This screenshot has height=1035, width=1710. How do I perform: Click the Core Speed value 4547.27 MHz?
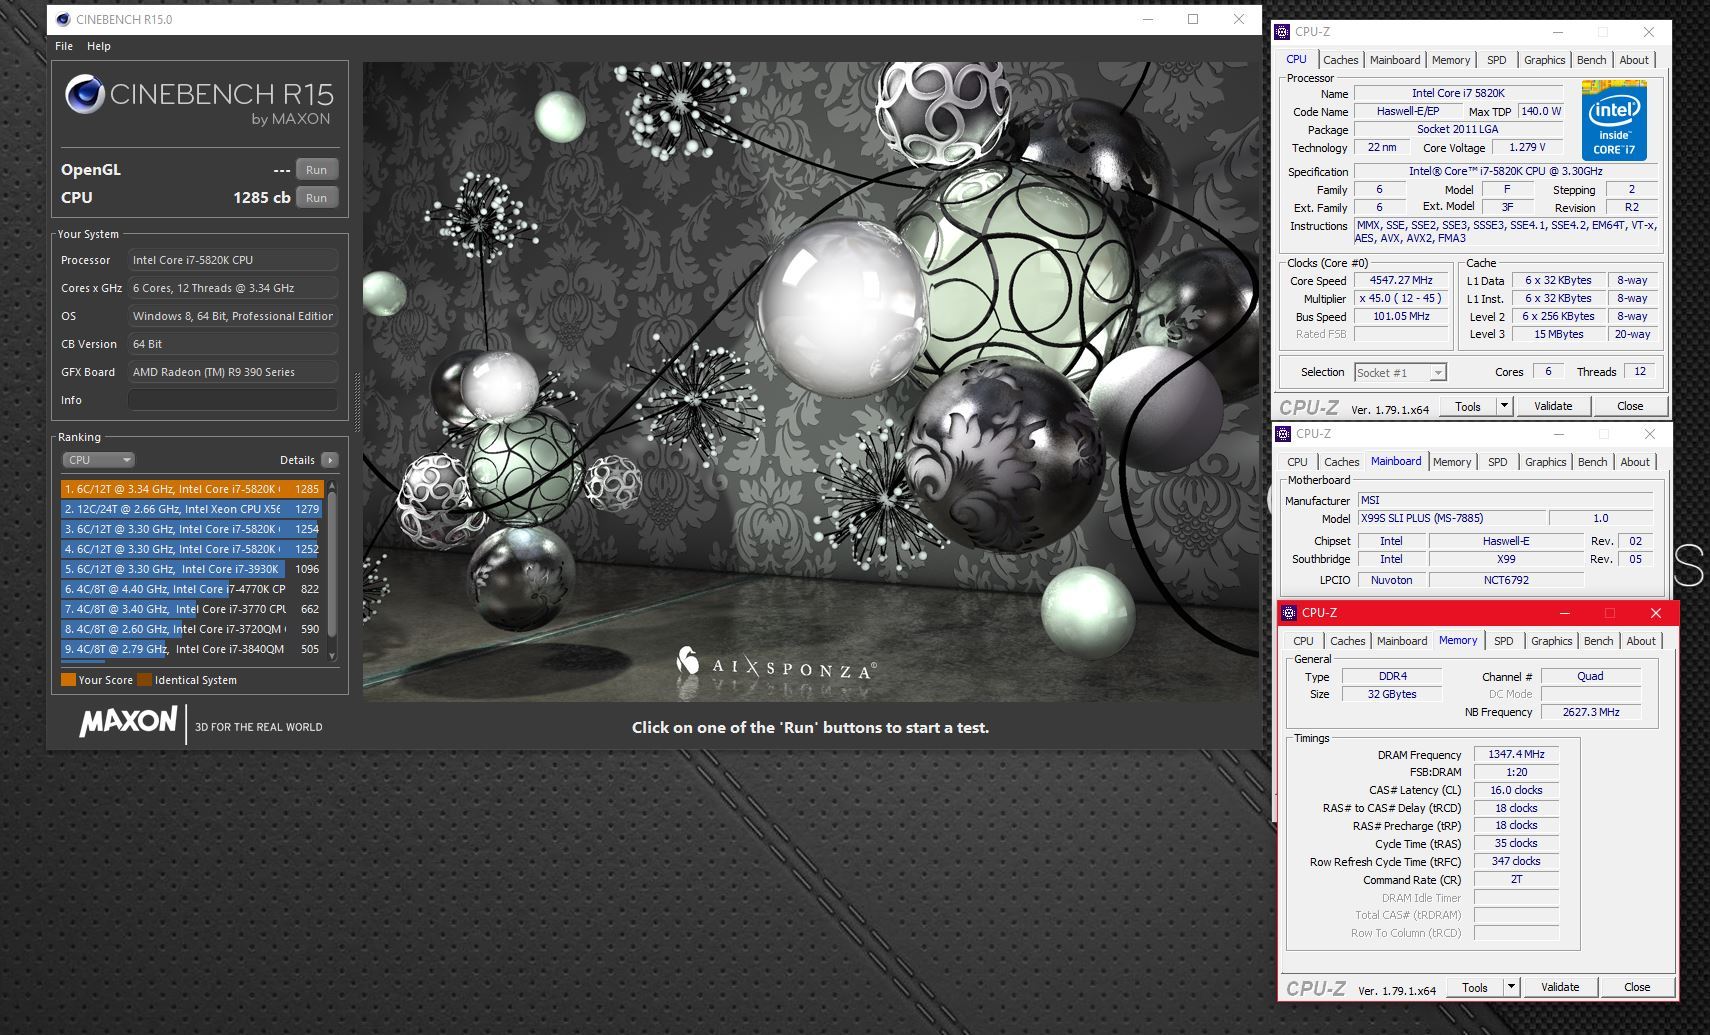pos(1401,281)
